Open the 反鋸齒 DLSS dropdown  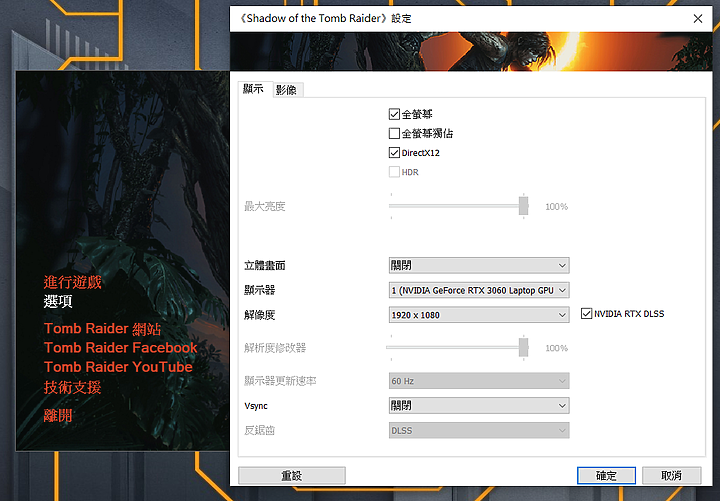click(x=479, y=430)
